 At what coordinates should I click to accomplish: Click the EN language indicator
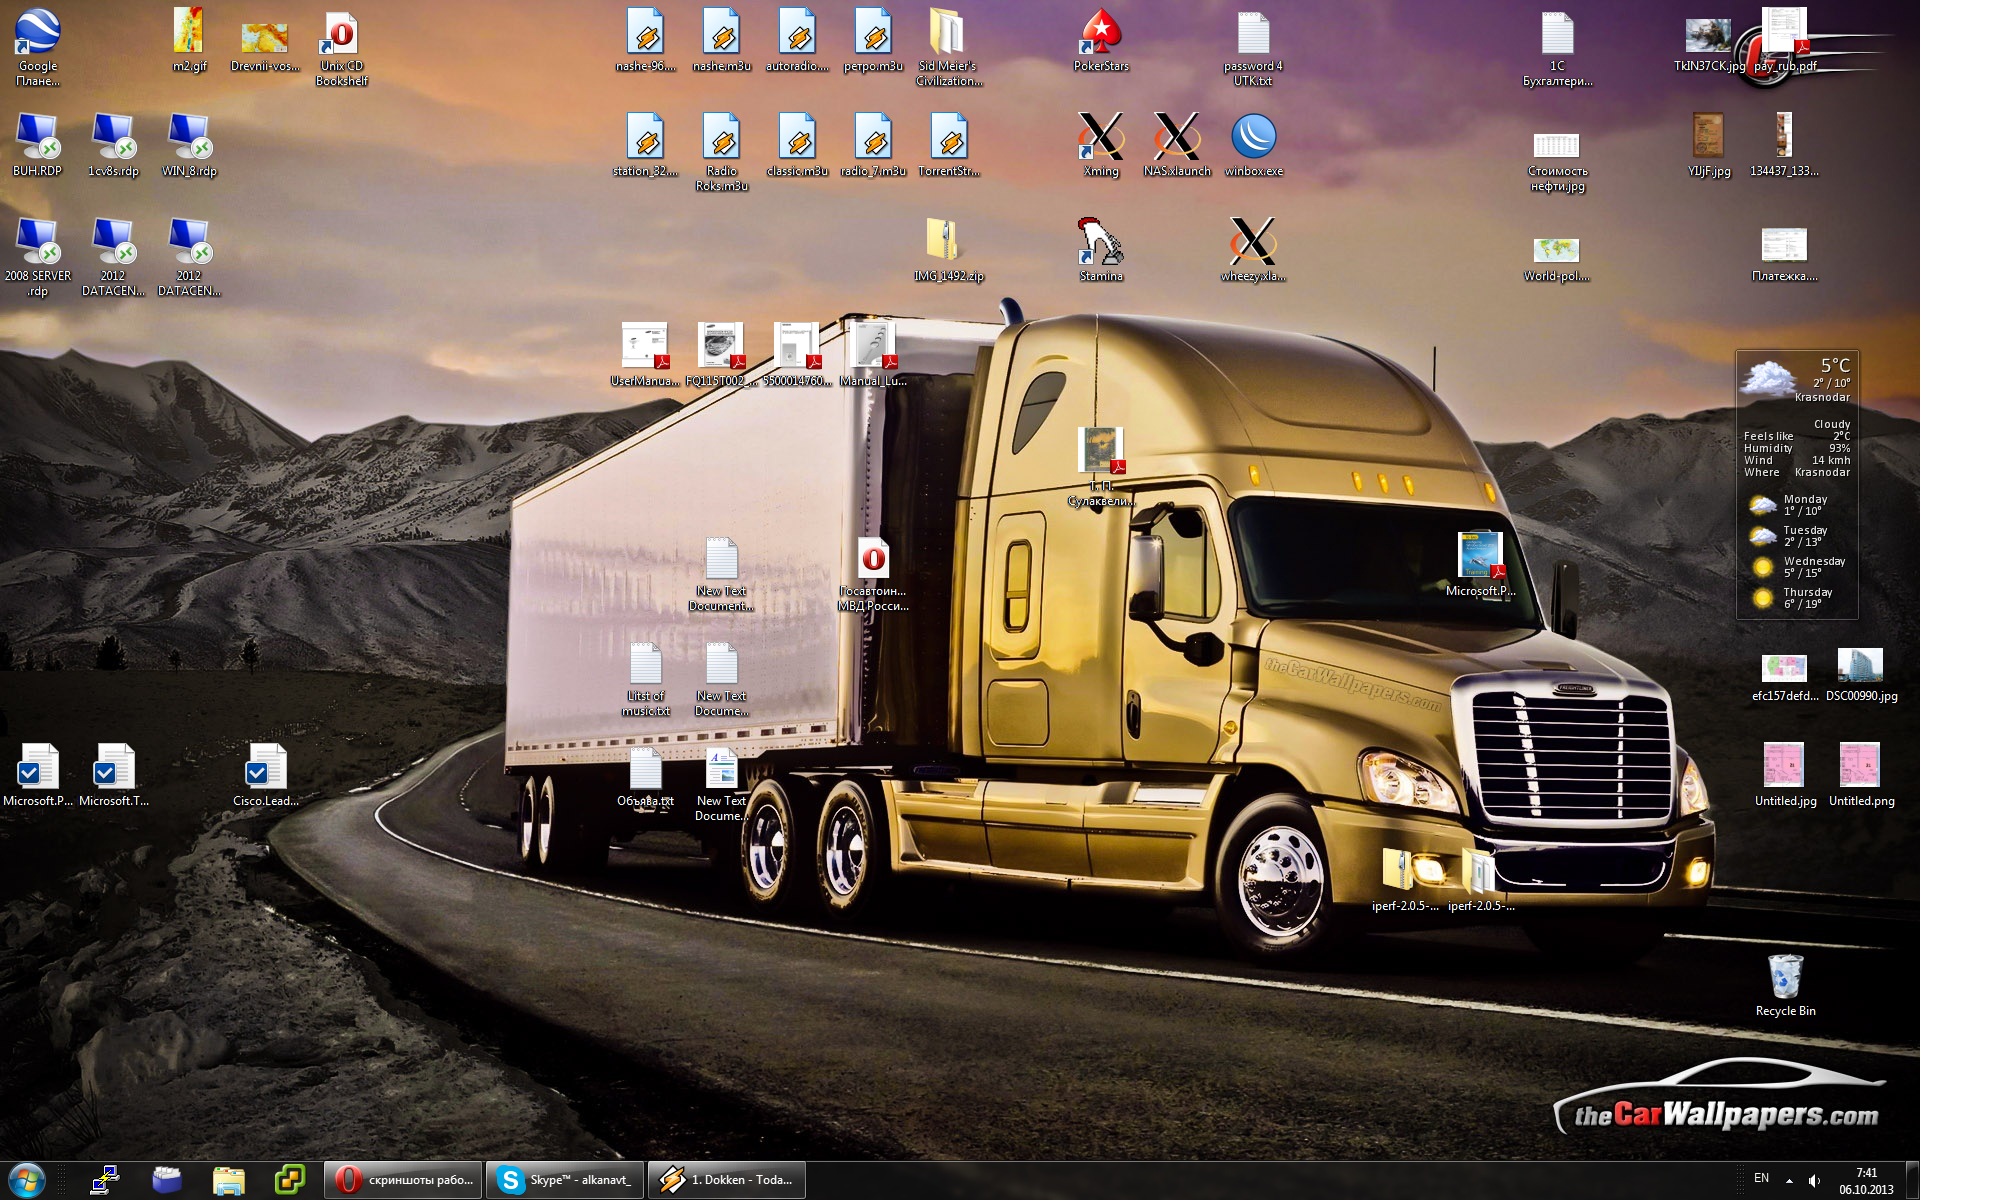point(1761,1179)
